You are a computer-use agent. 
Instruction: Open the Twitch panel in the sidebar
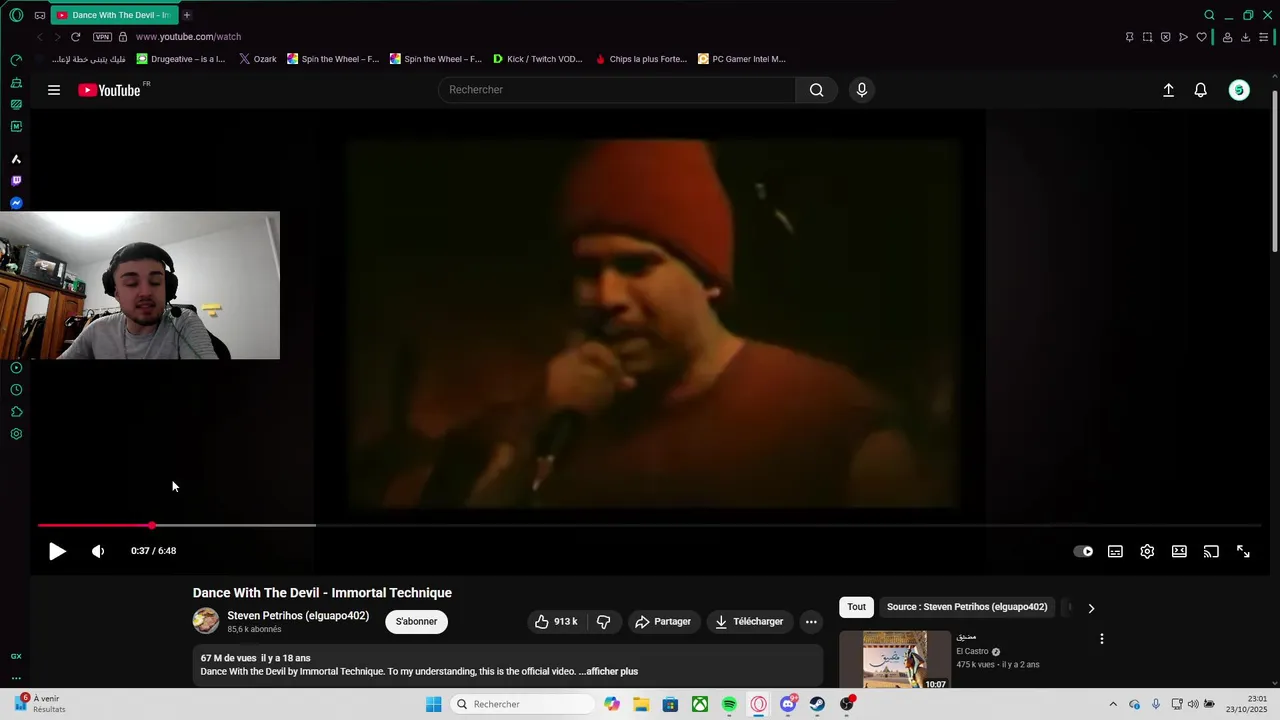coord(16,181)
